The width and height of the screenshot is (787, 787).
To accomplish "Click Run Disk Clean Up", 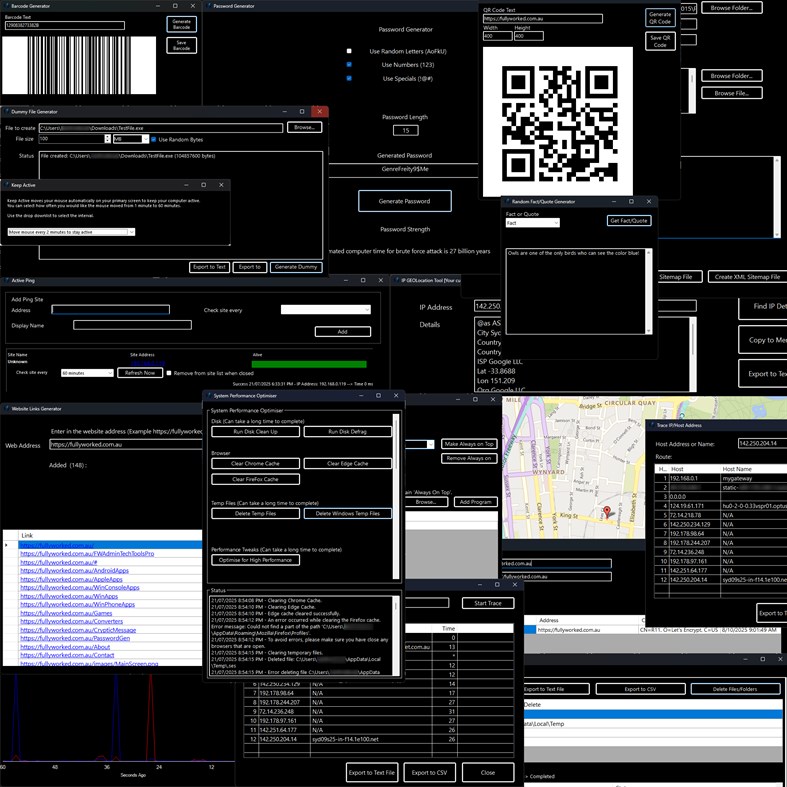I will pyautogui.click(x=255, y=432).
